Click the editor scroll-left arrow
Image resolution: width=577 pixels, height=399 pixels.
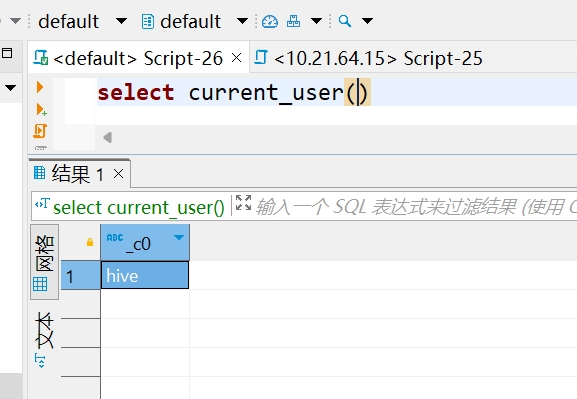(107, 138)
